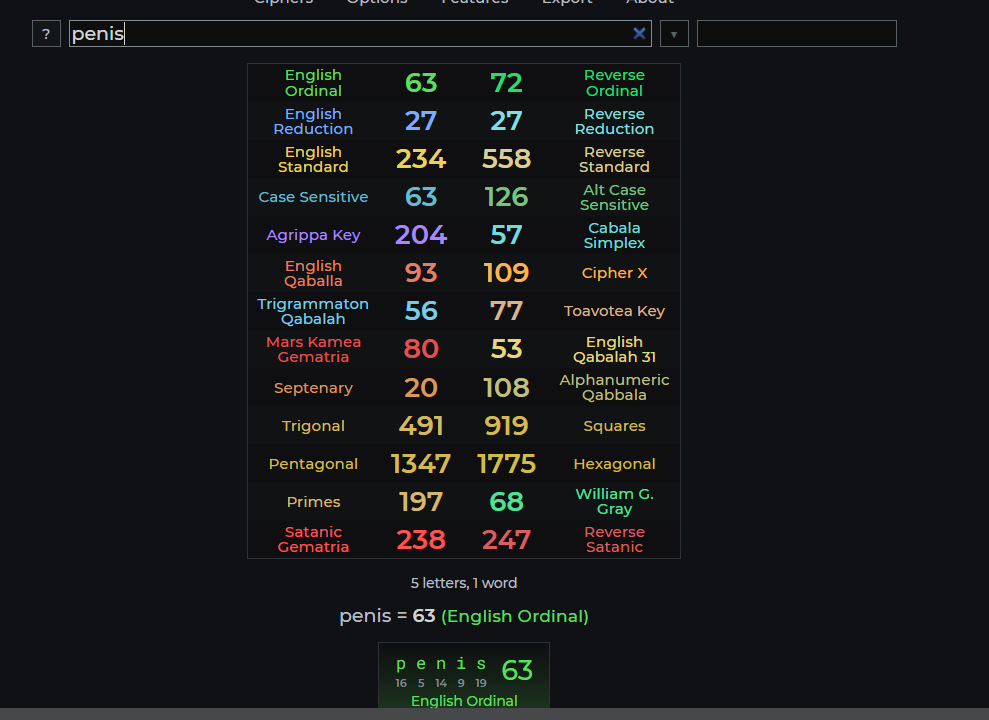
Task: Click the Hexagonal value 1775
Action: (x=506, y=463)
